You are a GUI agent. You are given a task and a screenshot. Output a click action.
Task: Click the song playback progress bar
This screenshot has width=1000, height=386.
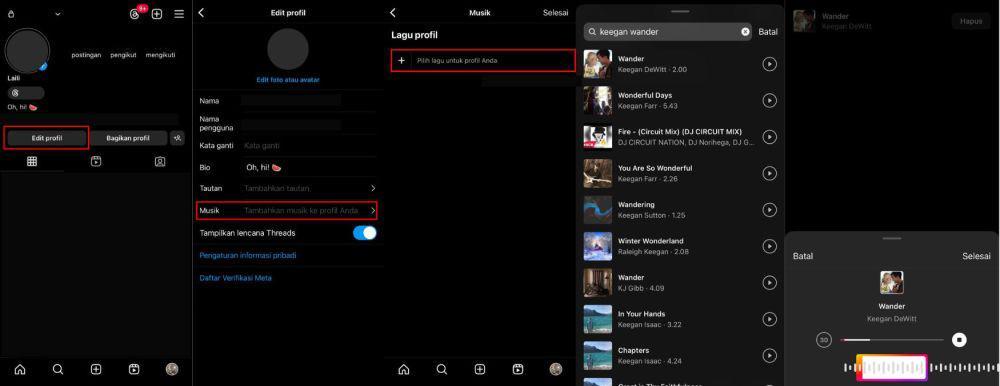click(892, 340)
